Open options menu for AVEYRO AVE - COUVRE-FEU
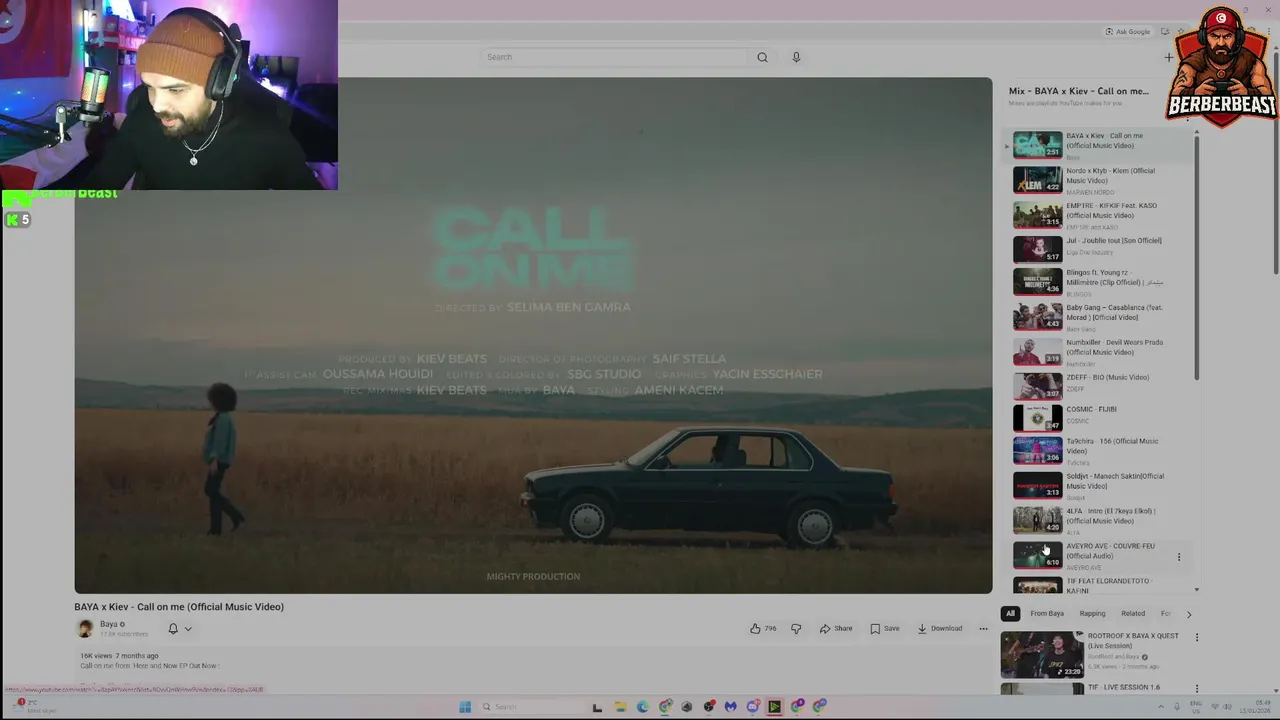The image size is (1280, 720). tap(1179, 557)
